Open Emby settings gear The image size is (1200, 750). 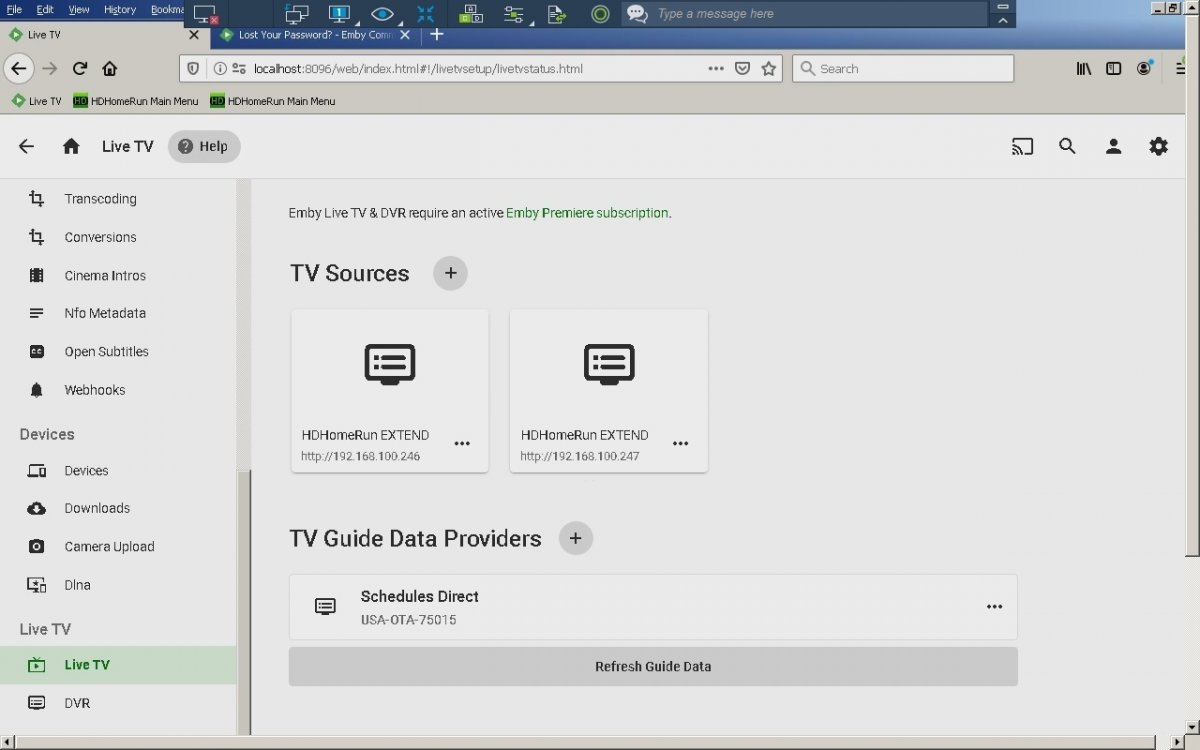point(1158,146)
